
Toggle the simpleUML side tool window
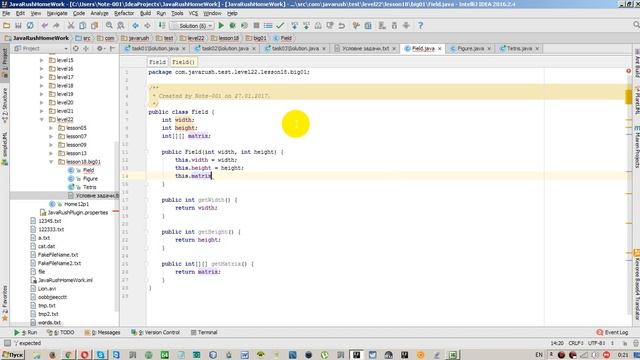(x=4, y=148)
